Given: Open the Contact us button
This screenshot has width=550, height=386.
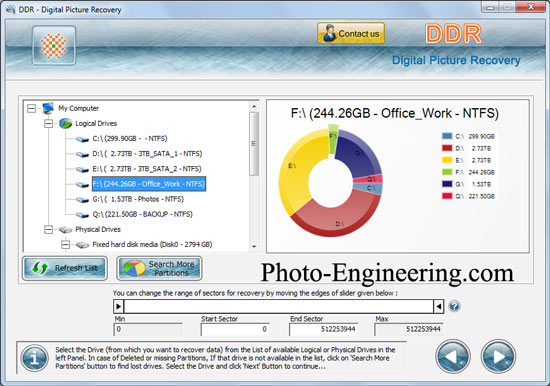Looking at the screenshot, I should 351,33.
